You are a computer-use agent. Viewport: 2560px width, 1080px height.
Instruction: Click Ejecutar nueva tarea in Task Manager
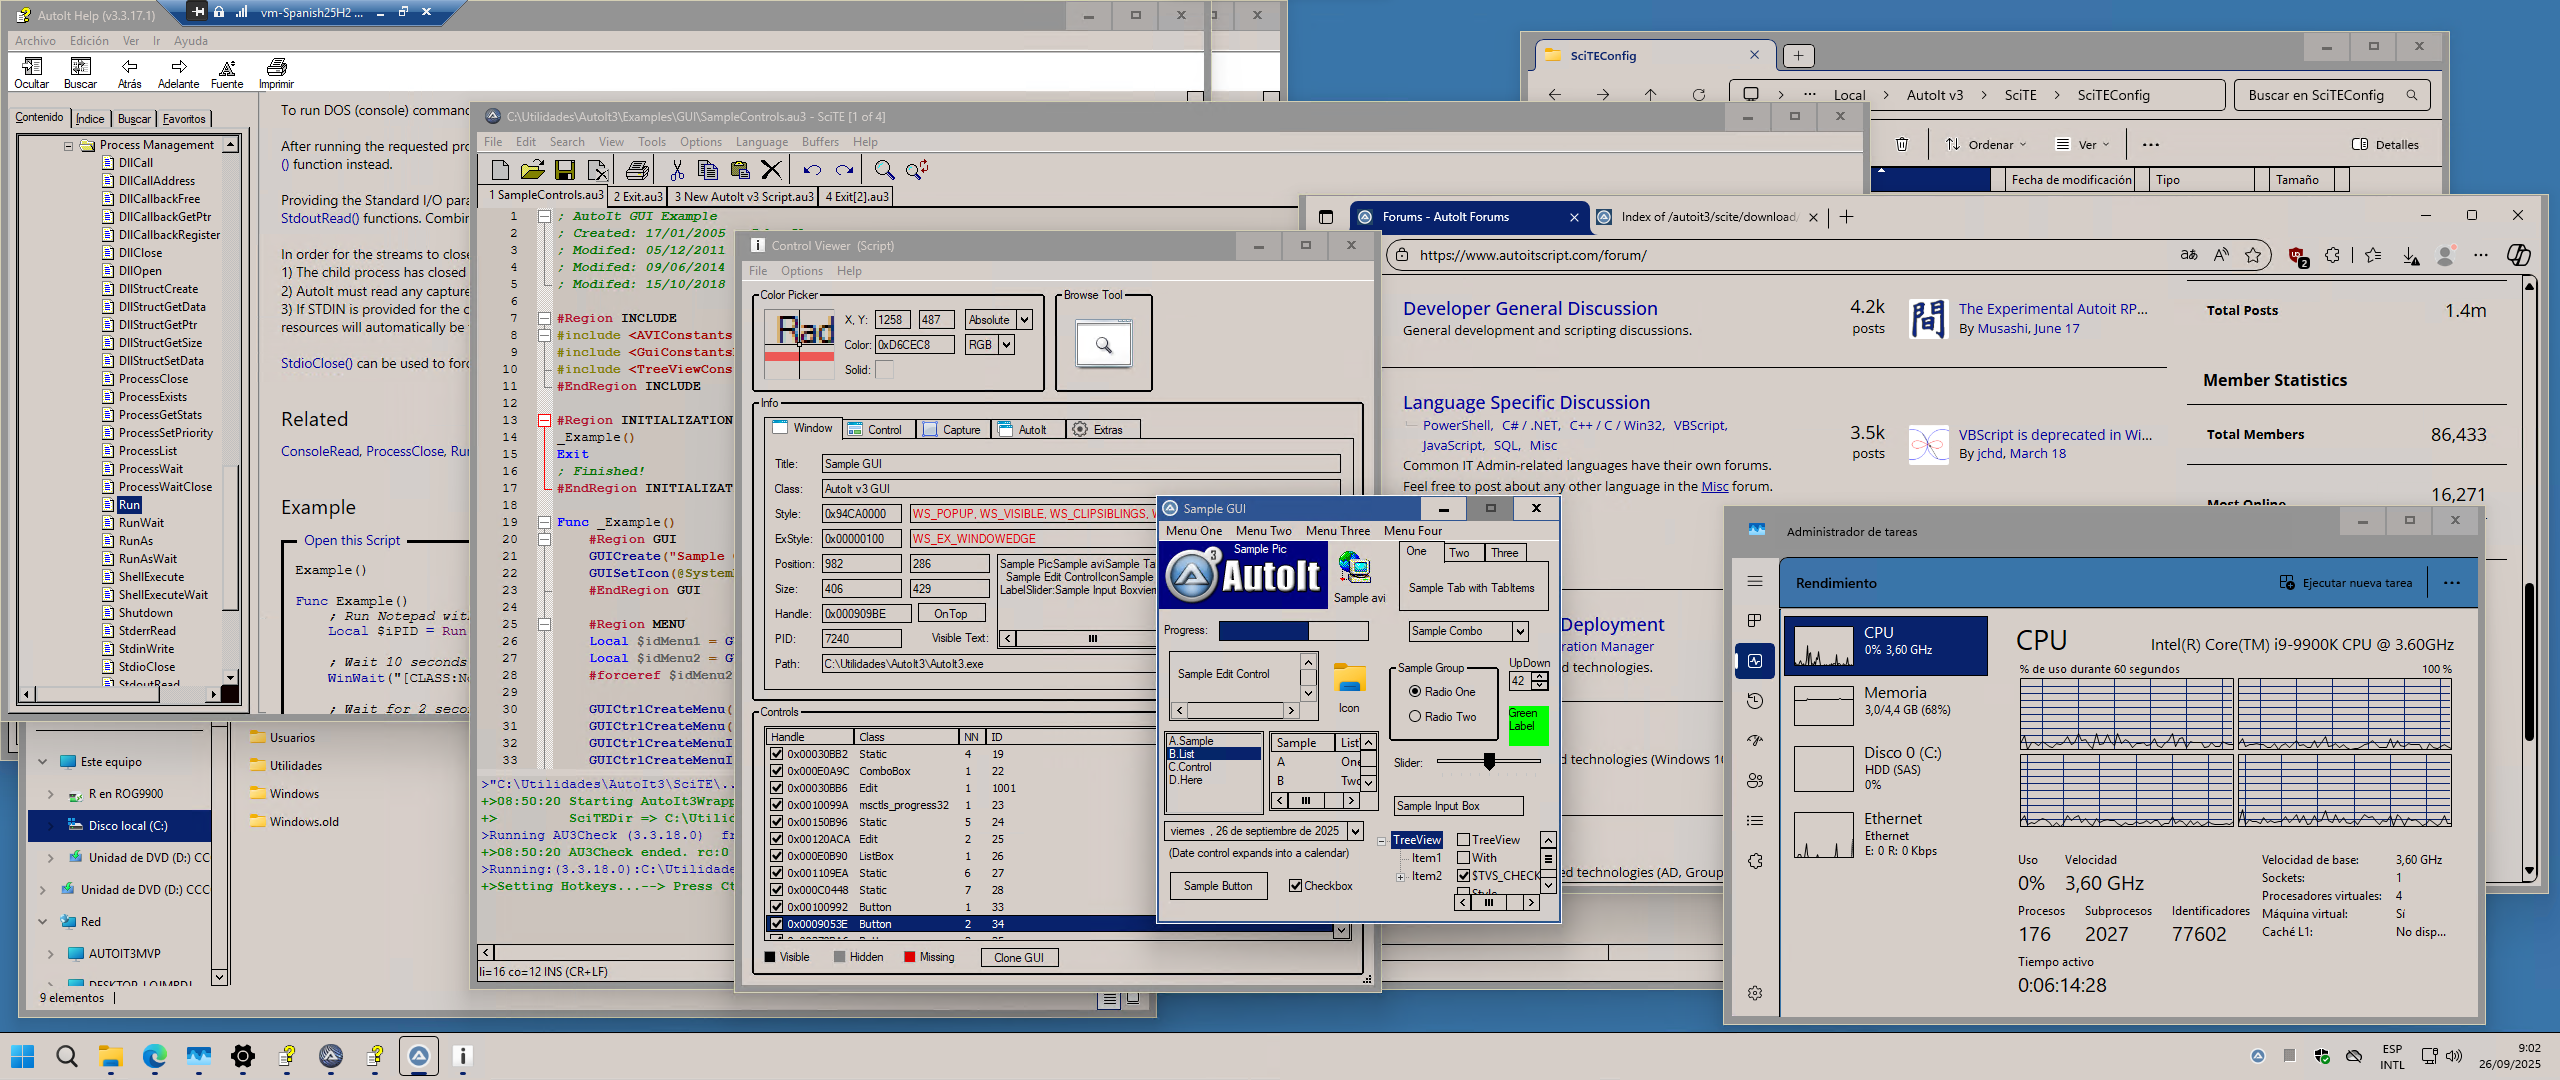[x=2346, y=583]
